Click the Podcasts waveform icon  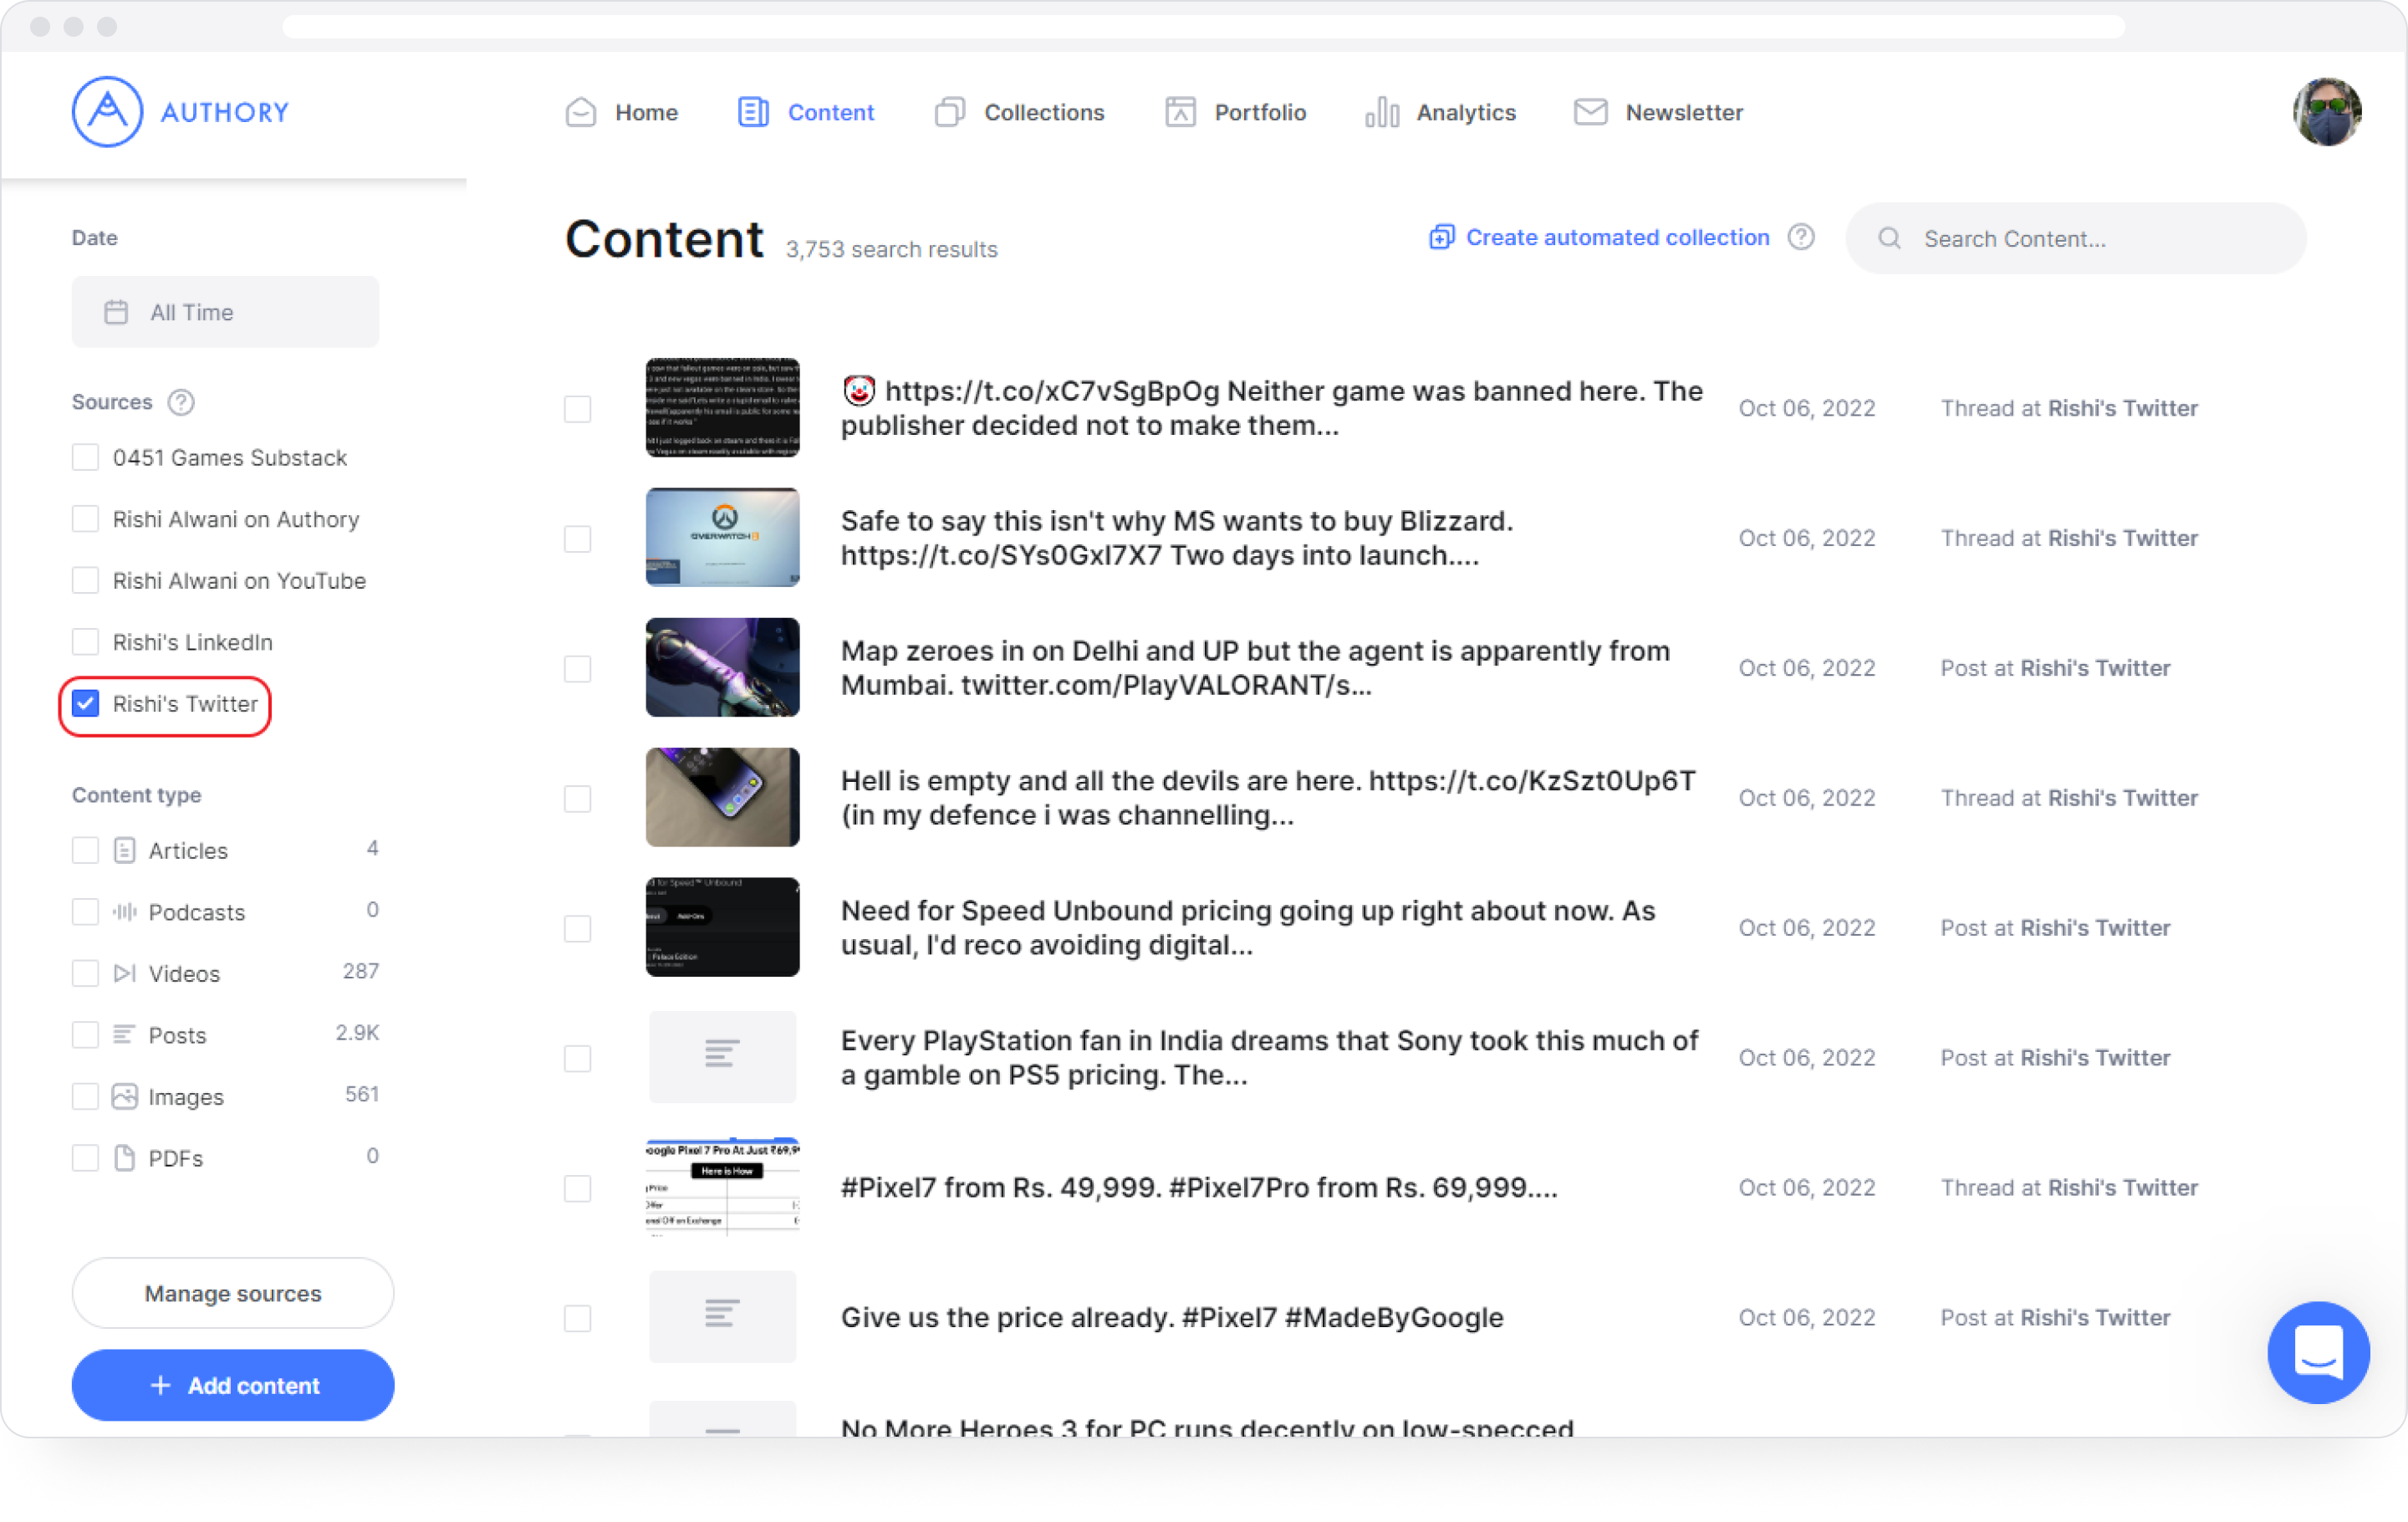[x=124, y=912]
